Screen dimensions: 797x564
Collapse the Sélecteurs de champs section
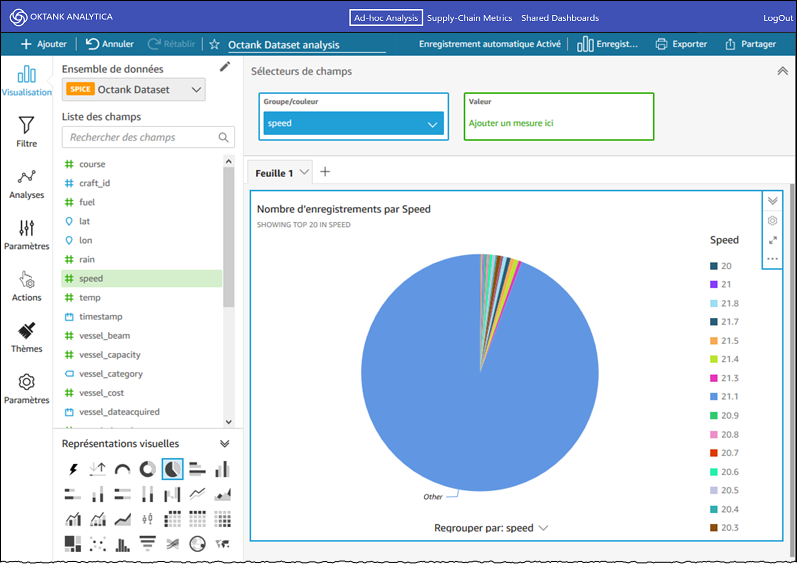click(782, 71)
